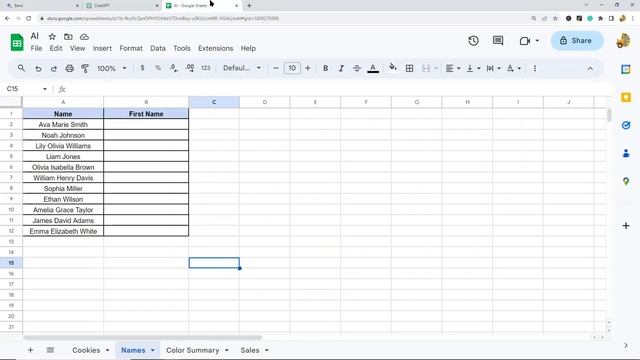Click the move to folder icon
Screen dimensions: 640x360
[68, 37]
